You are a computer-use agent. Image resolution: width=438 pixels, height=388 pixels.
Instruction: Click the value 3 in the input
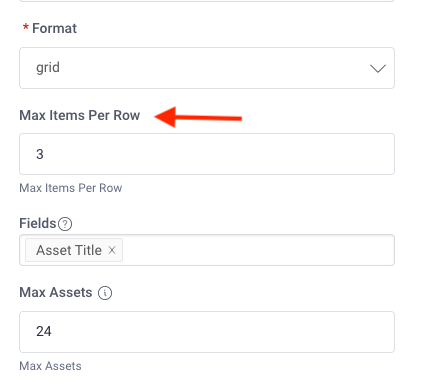pos(40,154)
